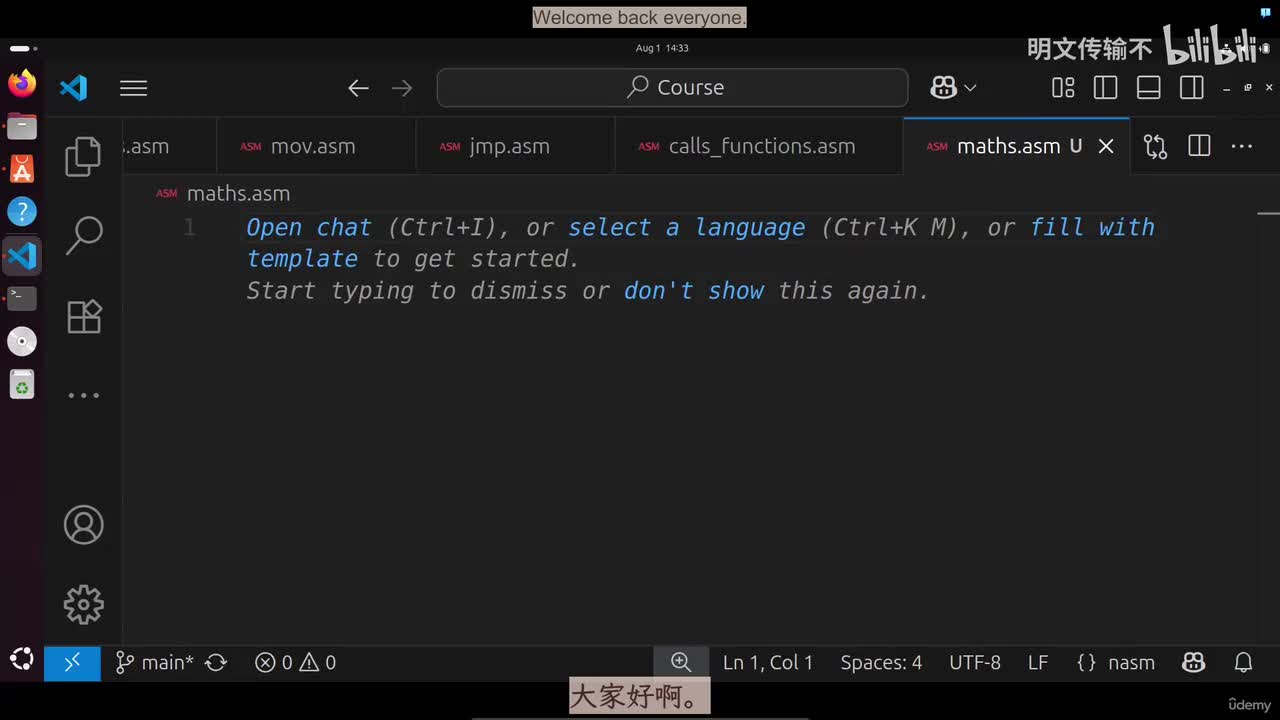Viewport: 1280px width, 720px height.
Task: Show Applications with the Ubuntu logo
Action: pyautogui.click(x=22, y=658)
